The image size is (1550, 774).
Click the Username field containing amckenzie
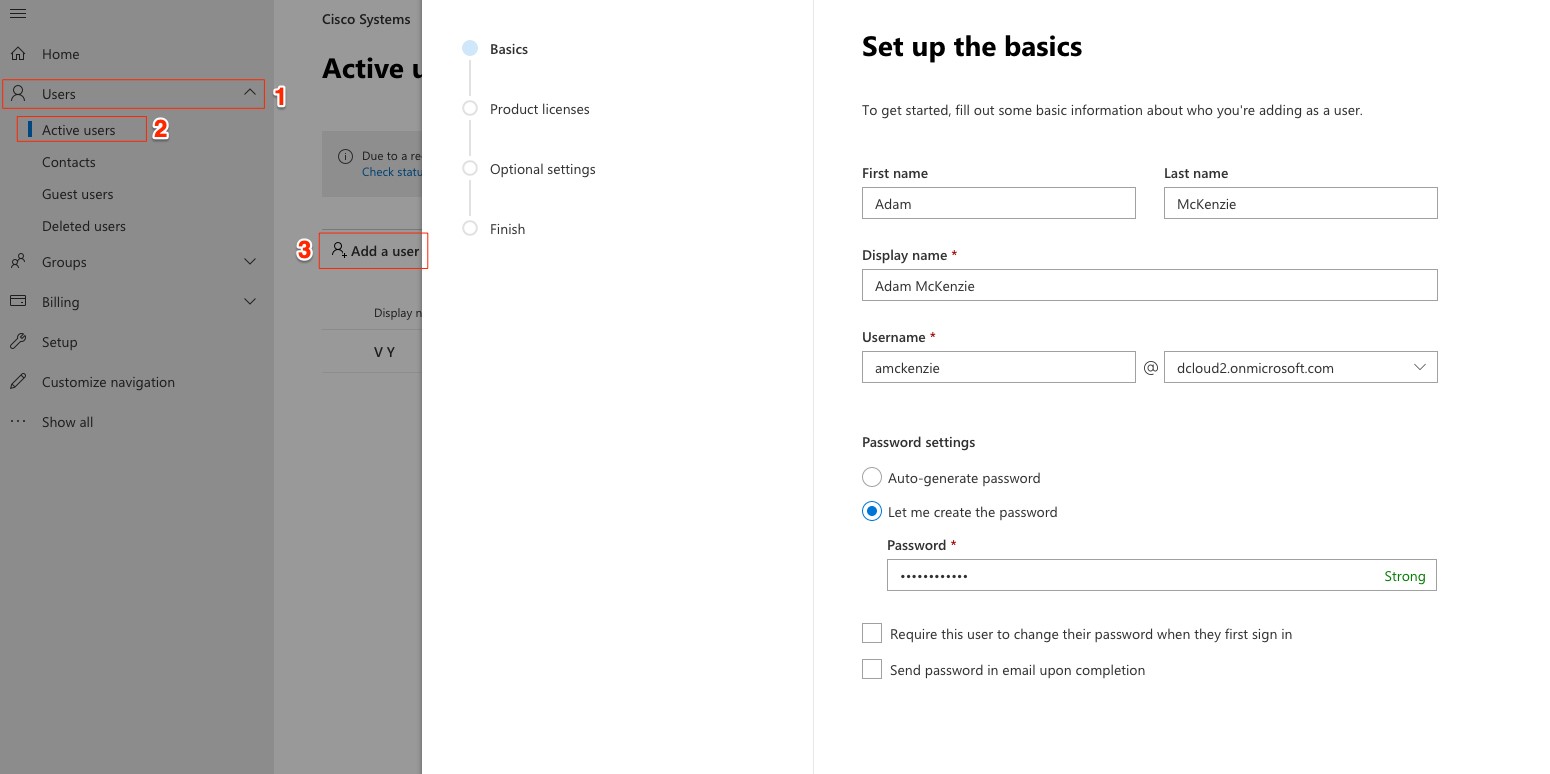[999, 368]
